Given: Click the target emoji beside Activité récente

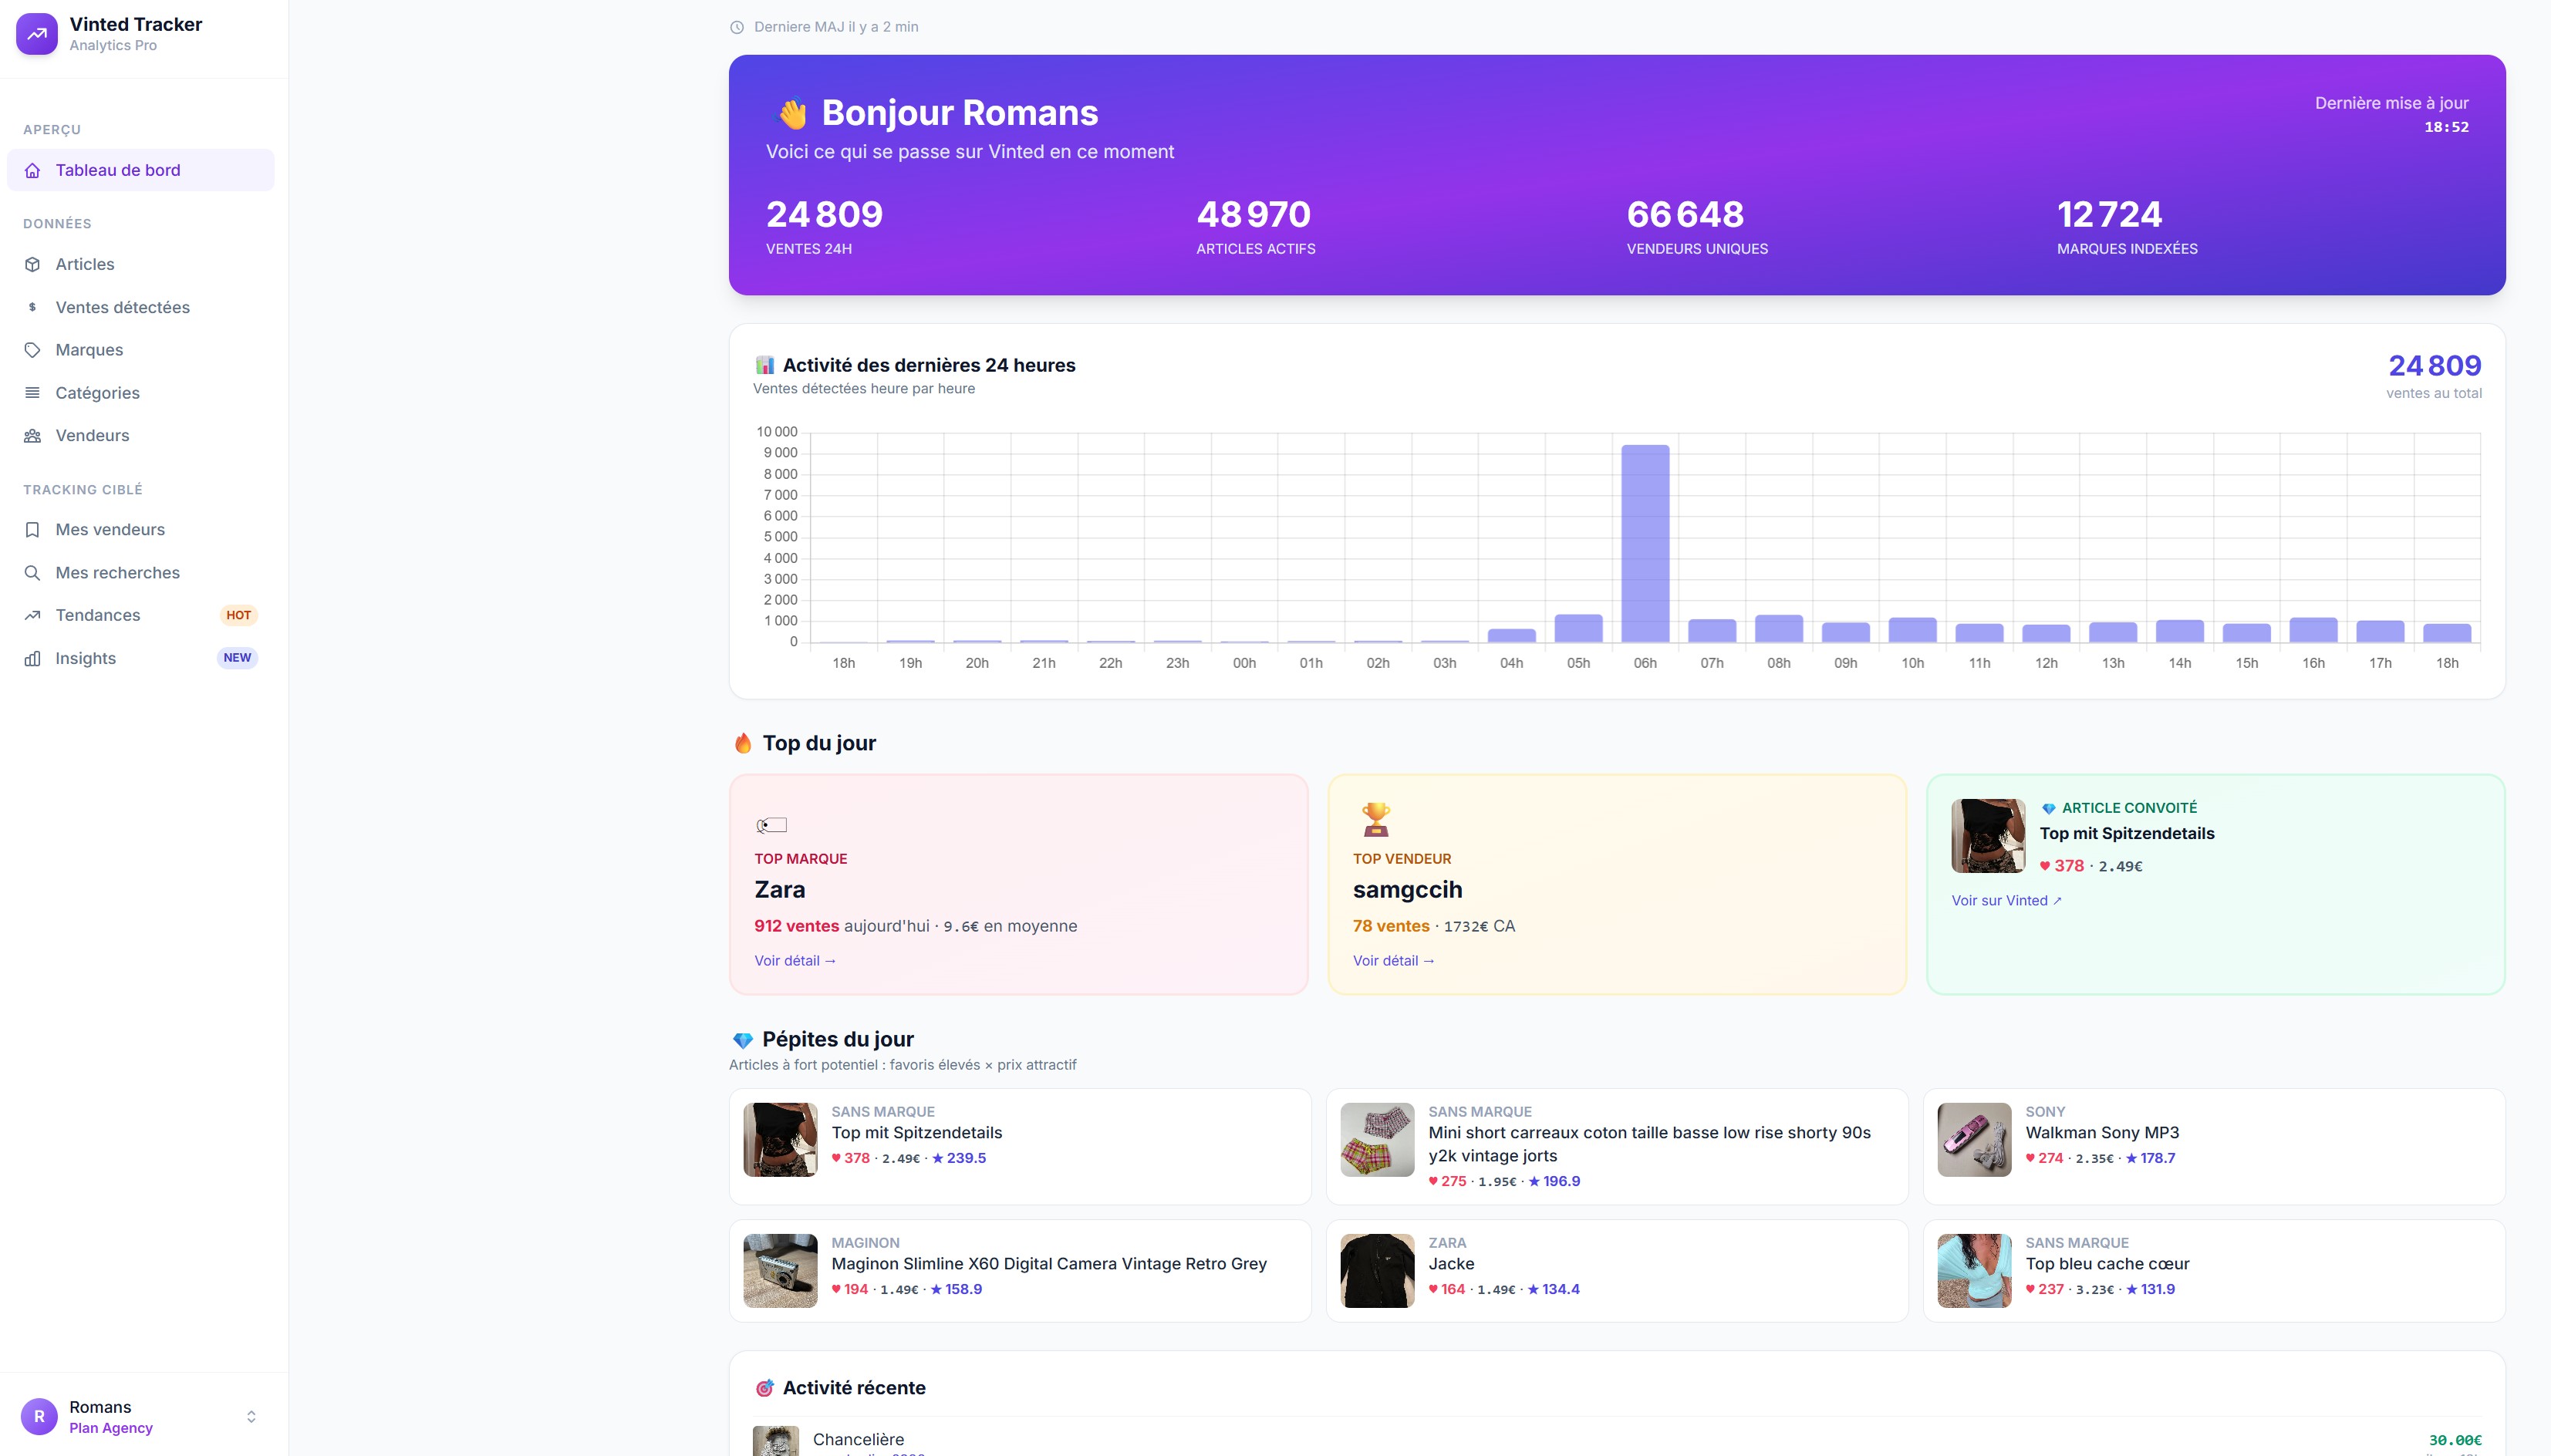Looking at the screenshot, I should pyautogui.click(x=765, y=1388).
